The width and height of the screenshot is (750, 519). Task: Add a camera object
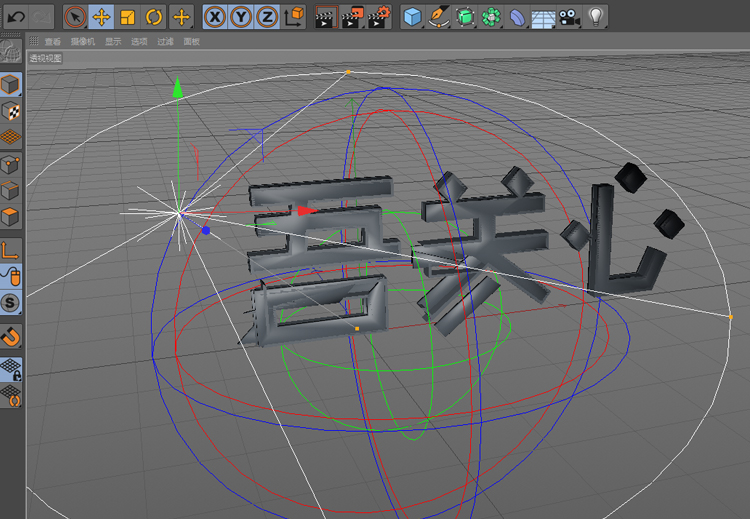pos(569,18)
